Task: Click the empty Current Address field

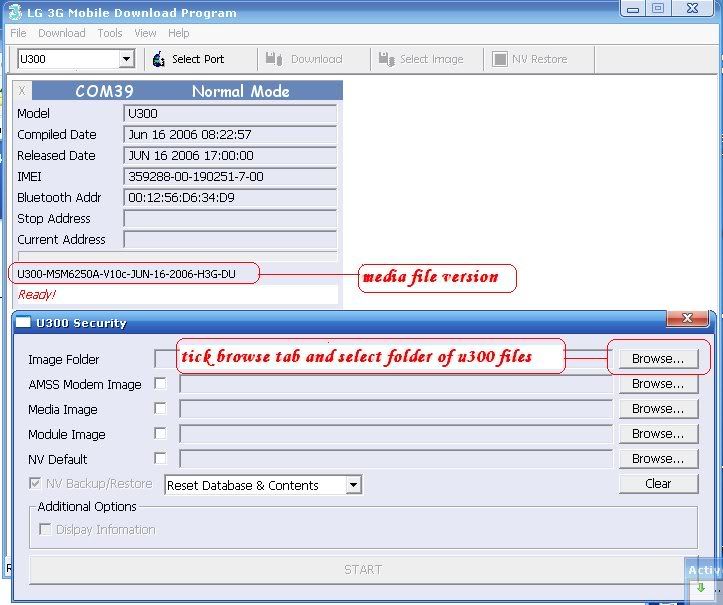Action: coord(230,239)
